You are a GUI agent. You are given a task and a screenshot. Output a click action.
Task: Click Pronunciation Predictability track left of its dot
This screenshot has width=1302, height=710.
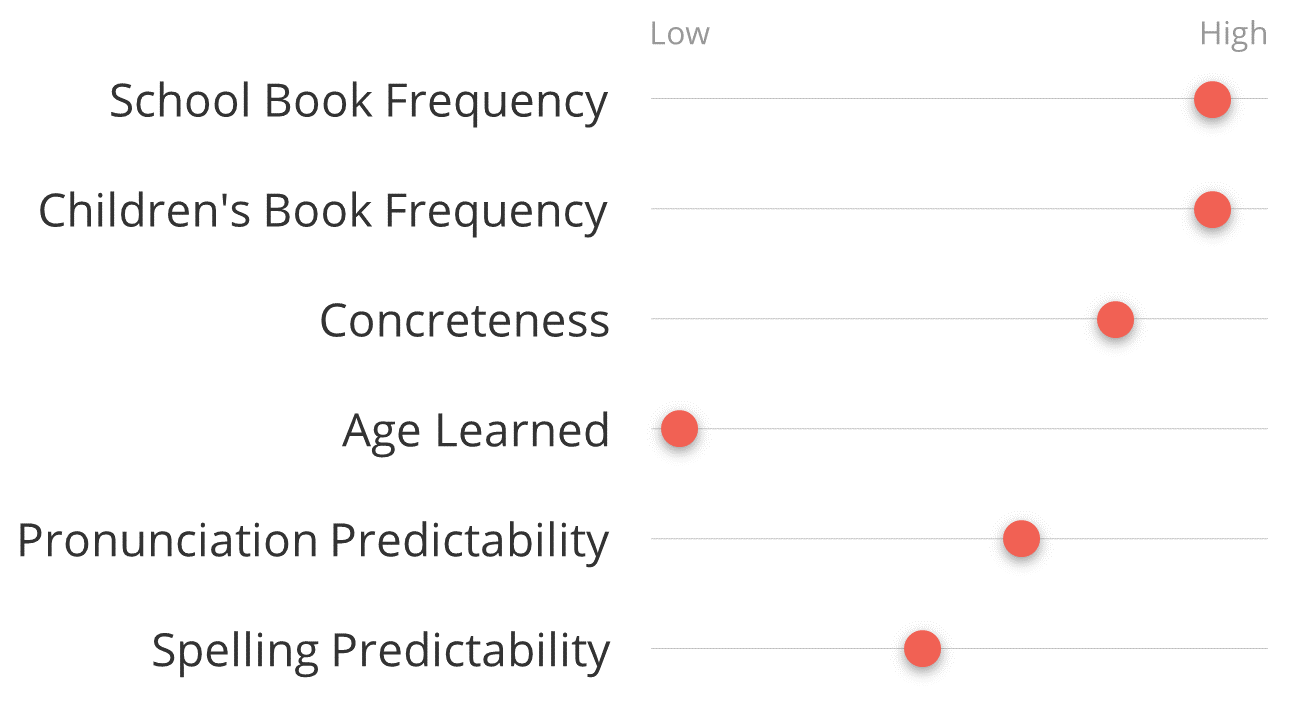point(827,539)
